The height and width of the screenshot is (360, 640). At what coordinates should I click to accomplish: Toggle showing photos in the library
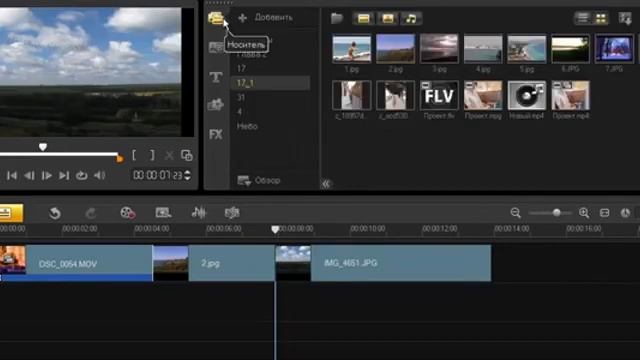[387, 18]
